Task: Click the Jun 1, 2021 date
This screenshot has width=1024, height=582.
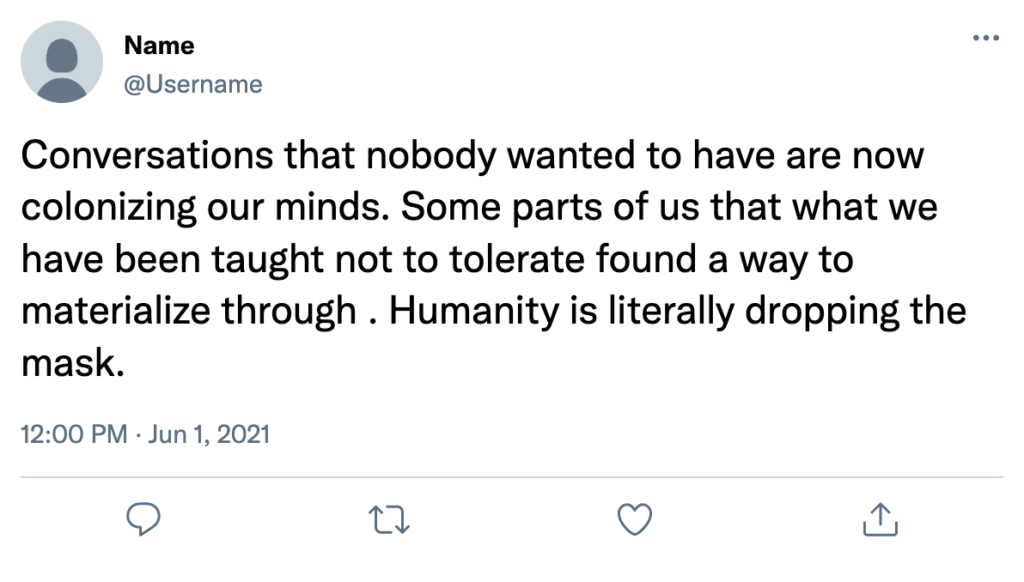Action: tap(209, 434)
